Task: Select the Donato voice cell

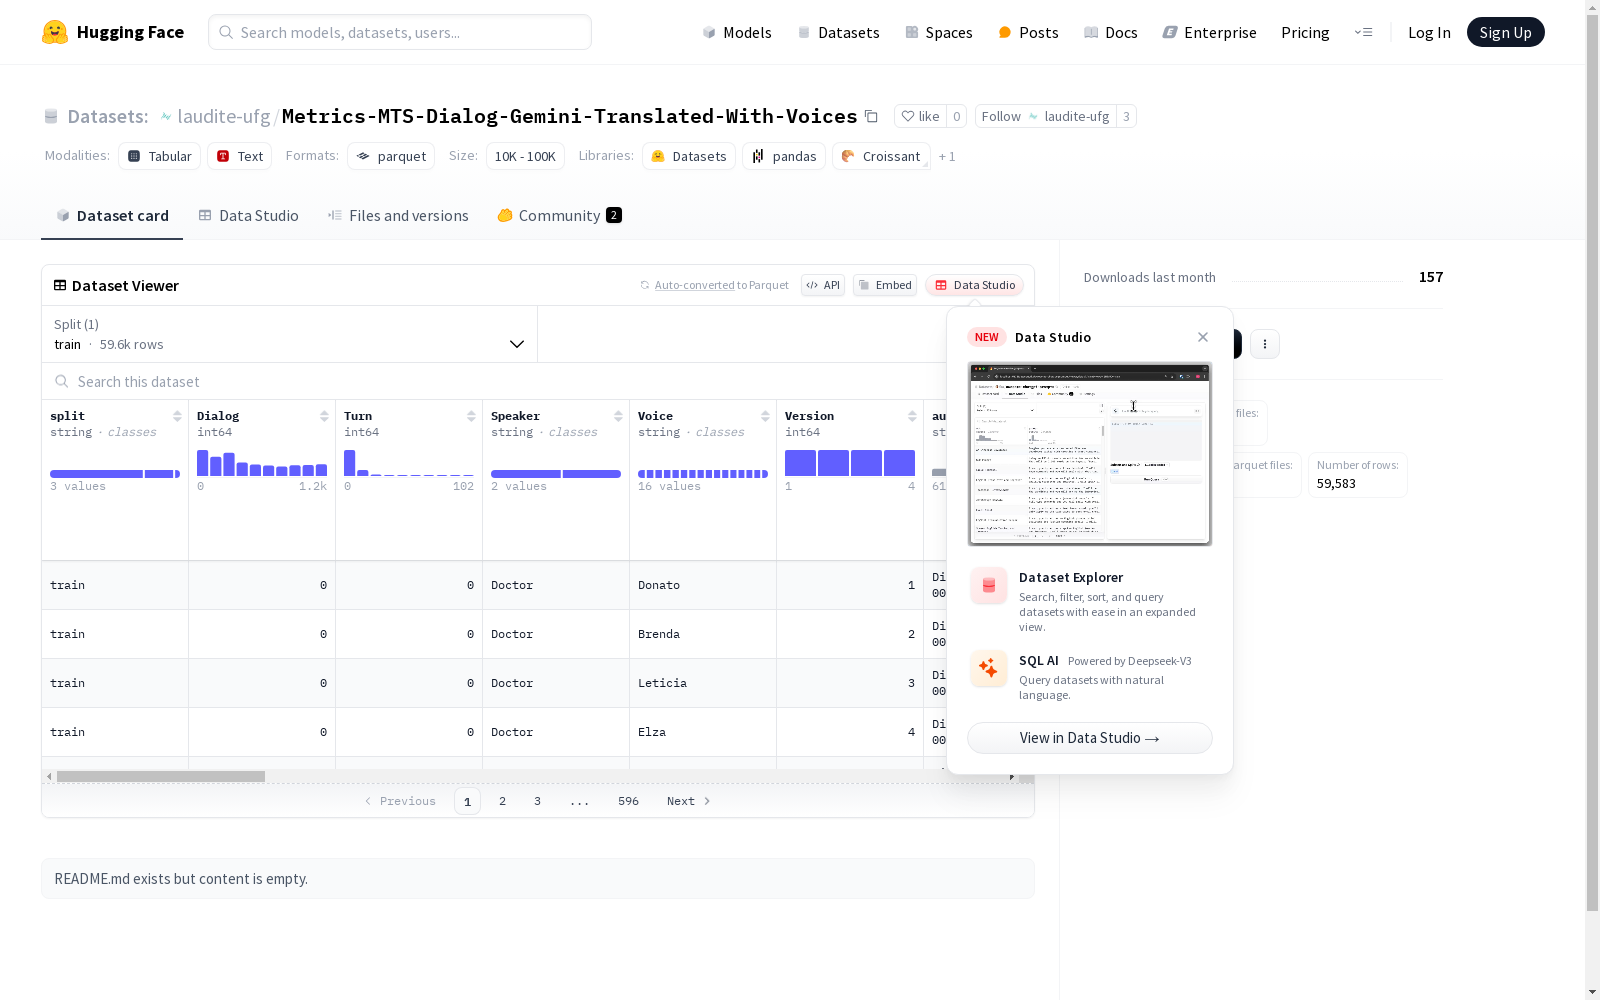Action: (703, 585)
